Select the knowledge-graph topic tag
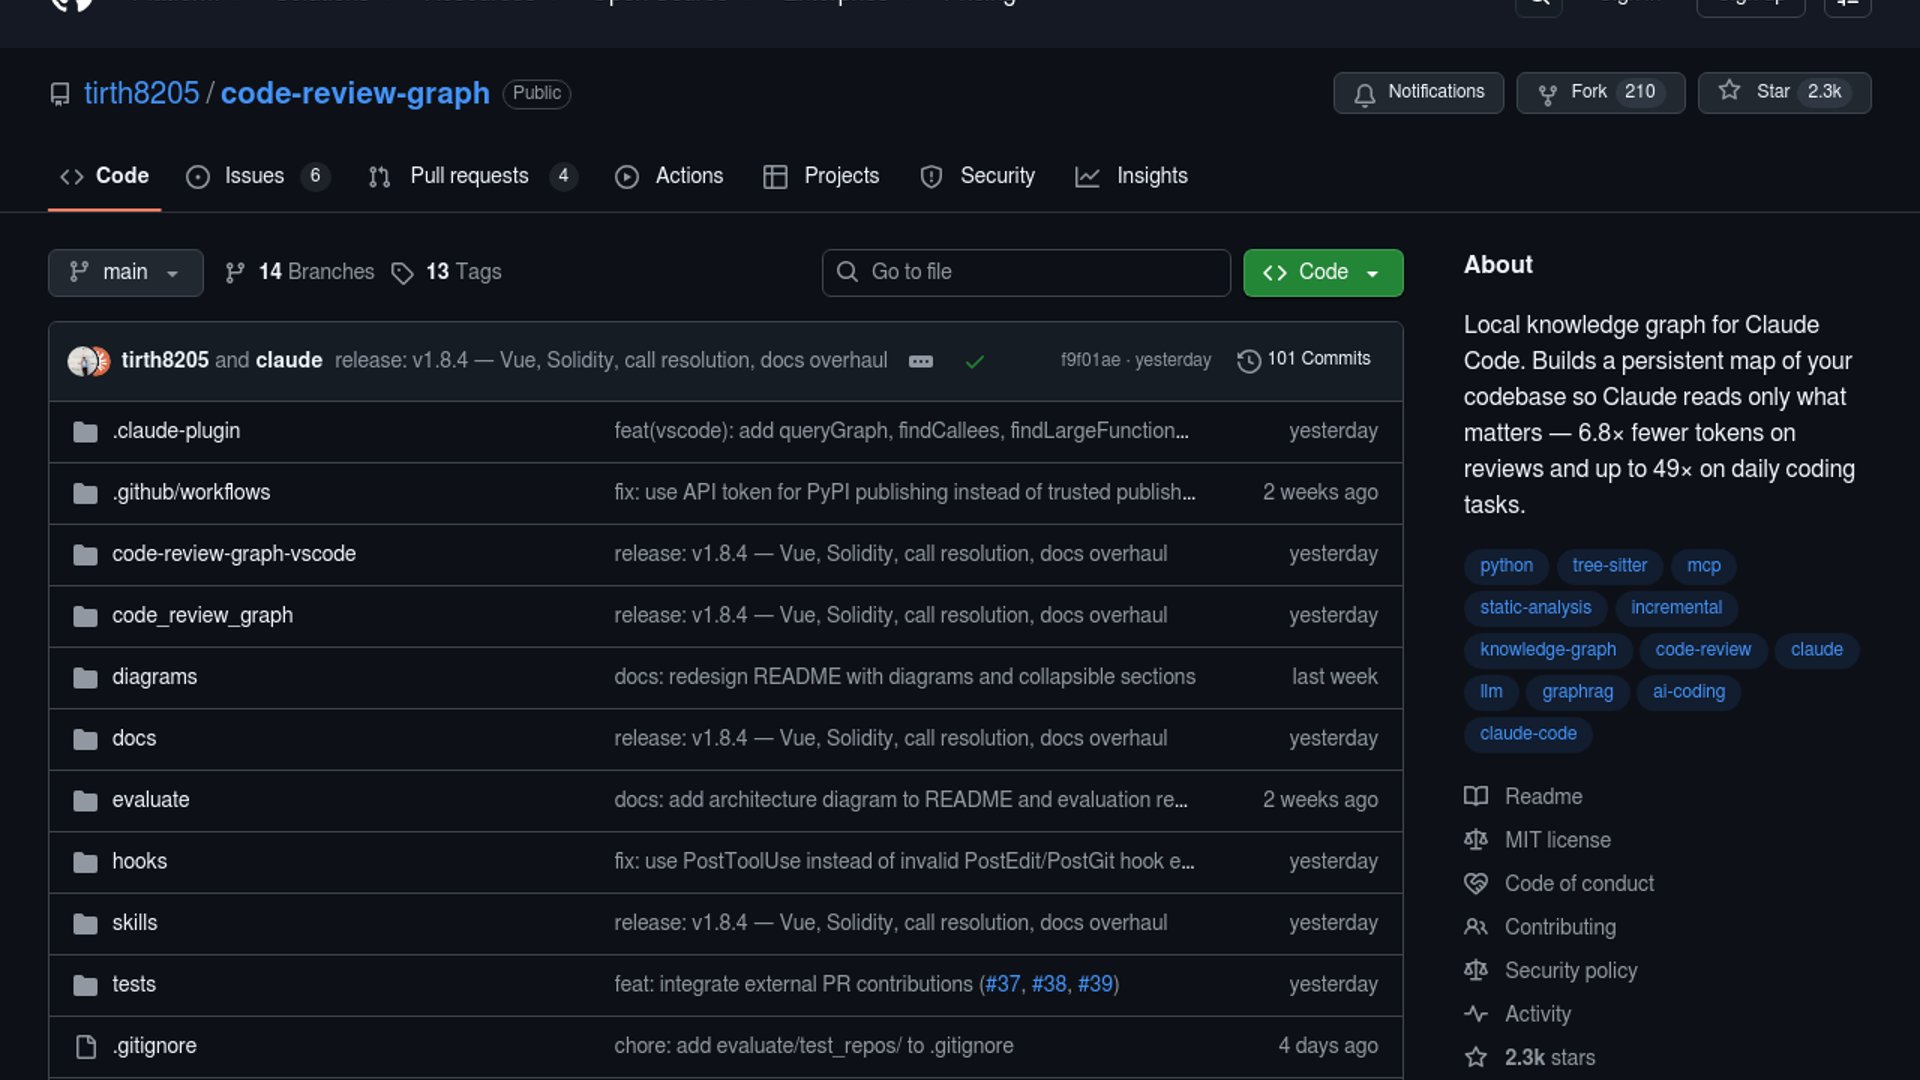The image size is (1920, 1080). pyautogui.click(x=1547, y=650)
